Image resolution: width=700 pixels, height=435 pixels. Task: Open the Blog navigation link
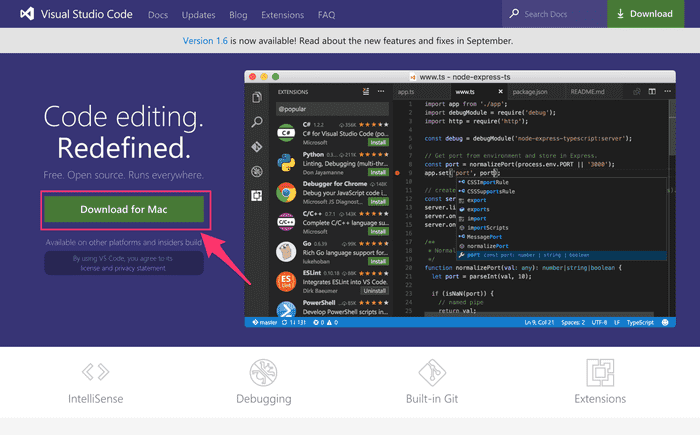236,15
